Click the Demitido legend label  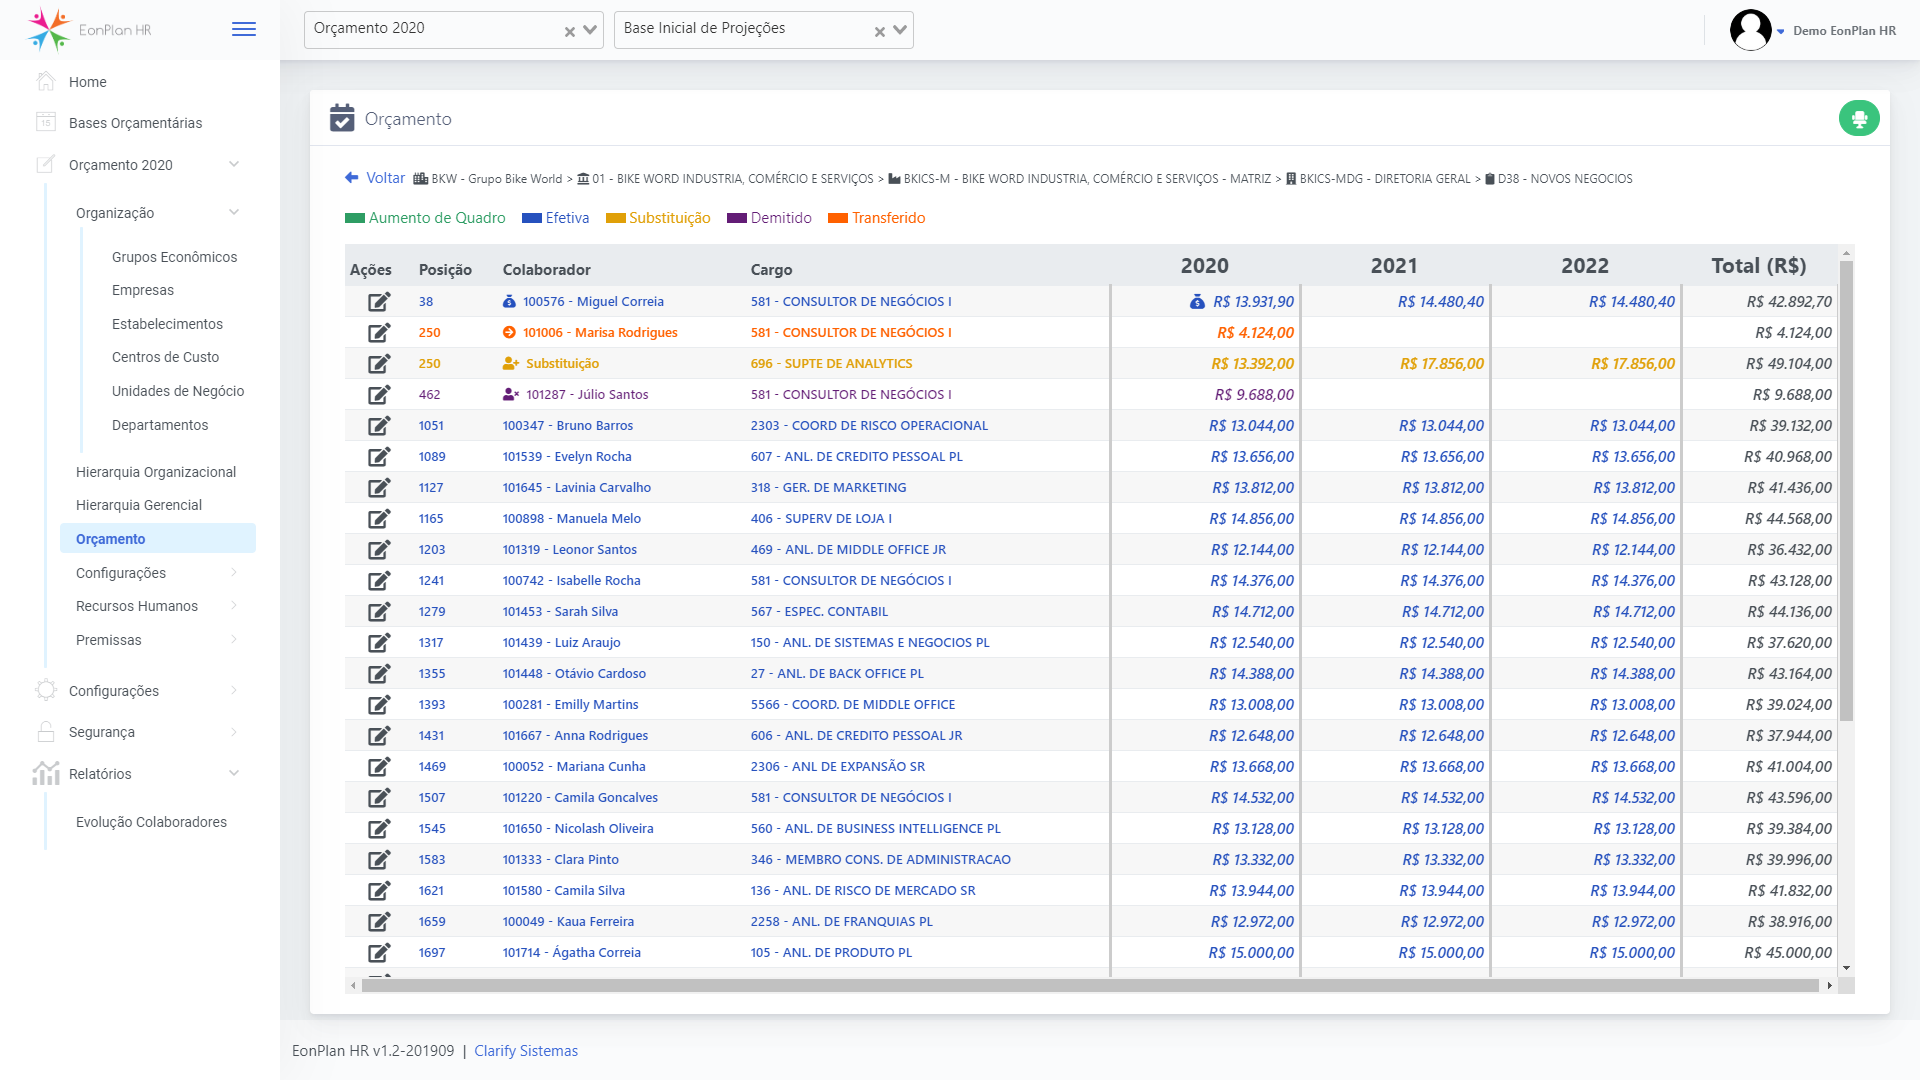click(781, 218)
